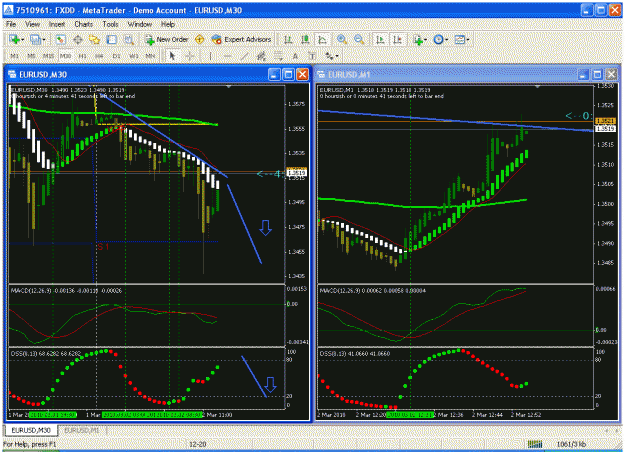Toggle the M30 timeframe button

click(65, 56)
